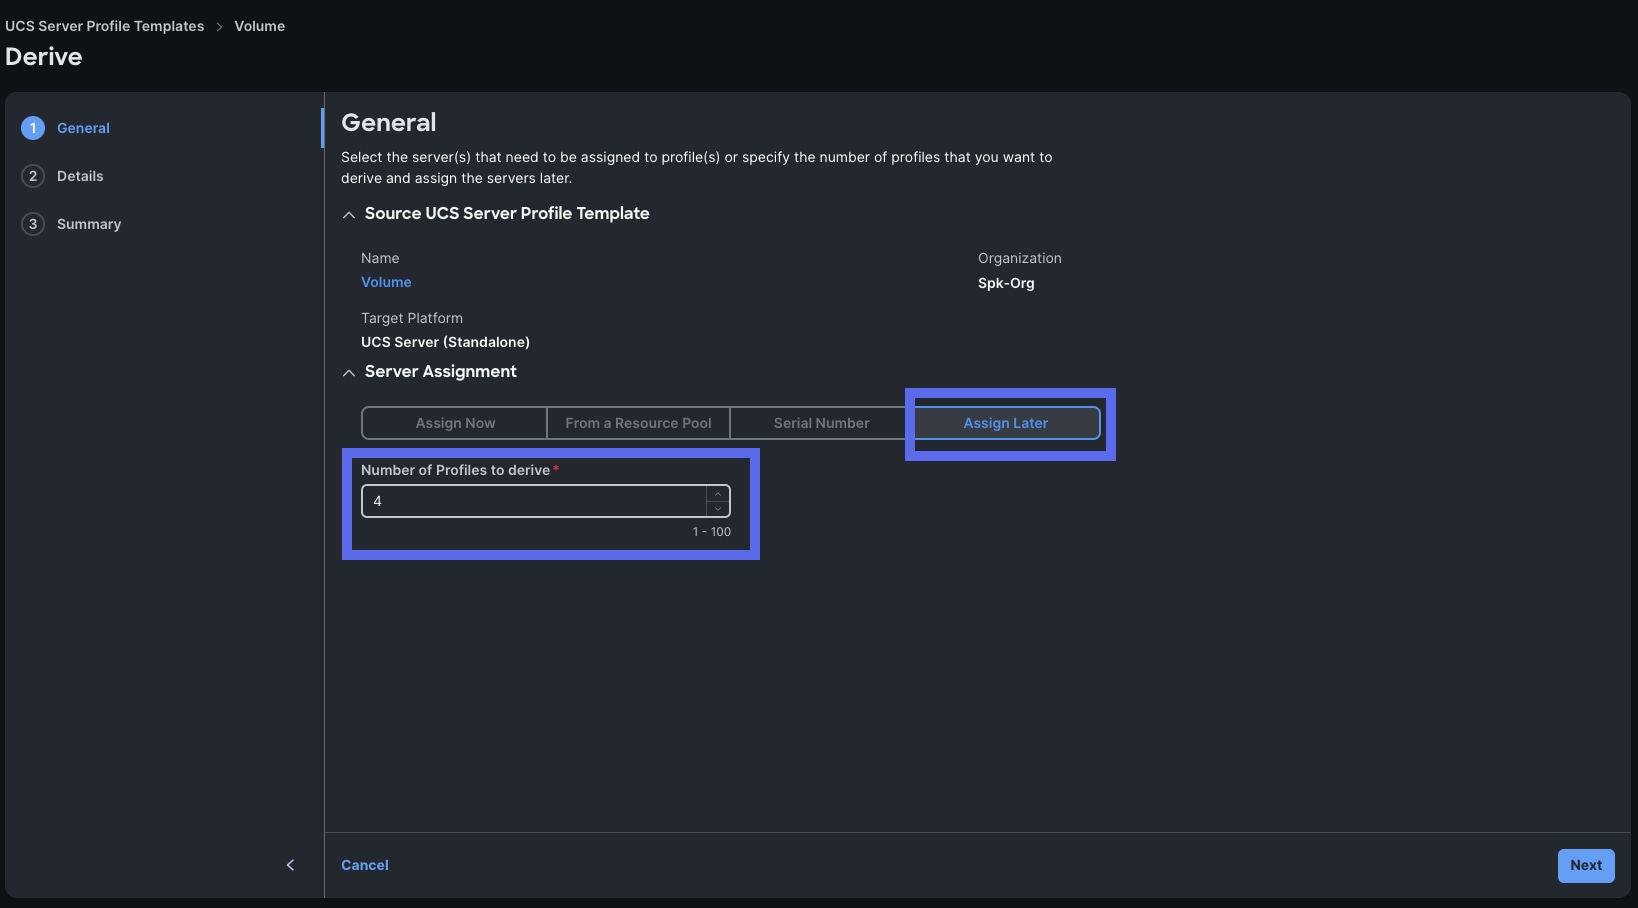
Task: Switch to the Details wizard step
Action: (x=82, y=176)
